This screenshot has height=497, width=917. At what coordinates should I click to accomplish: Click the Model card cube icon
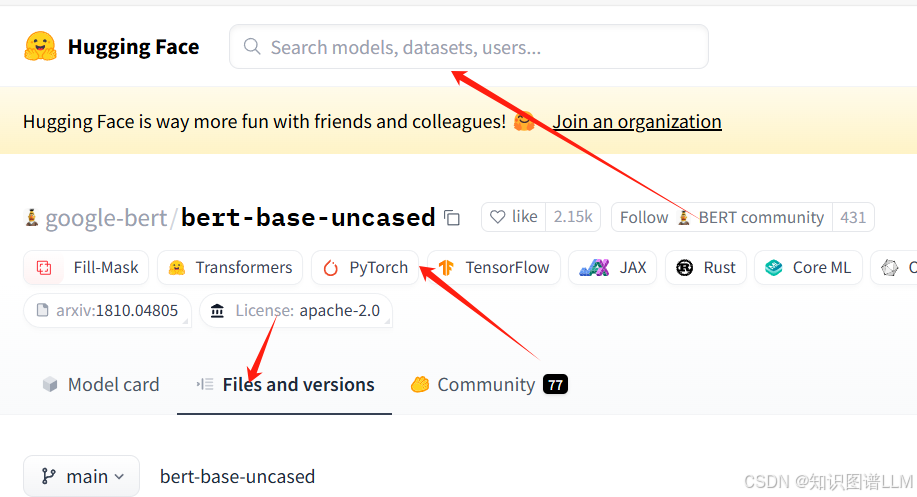pyautogui.click(x=50, y=385)
